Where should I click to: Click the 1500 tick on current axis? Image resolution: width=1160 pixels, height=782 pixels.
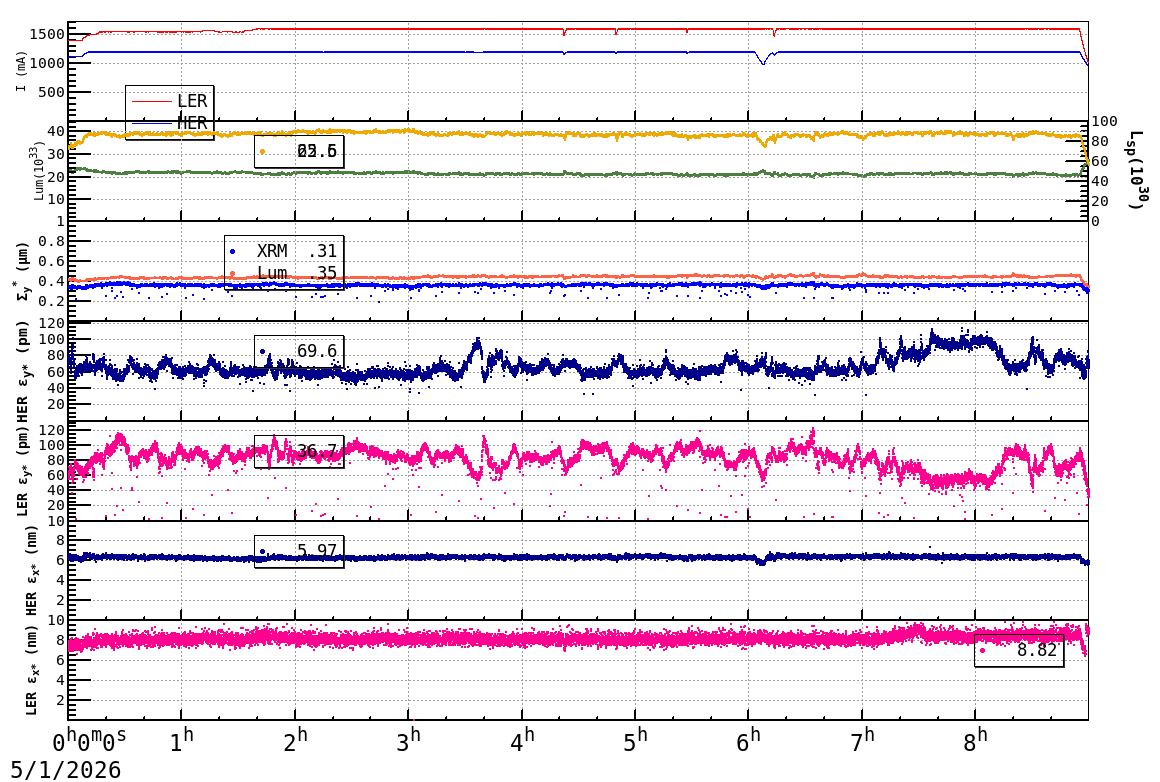(x=47, y=34)
